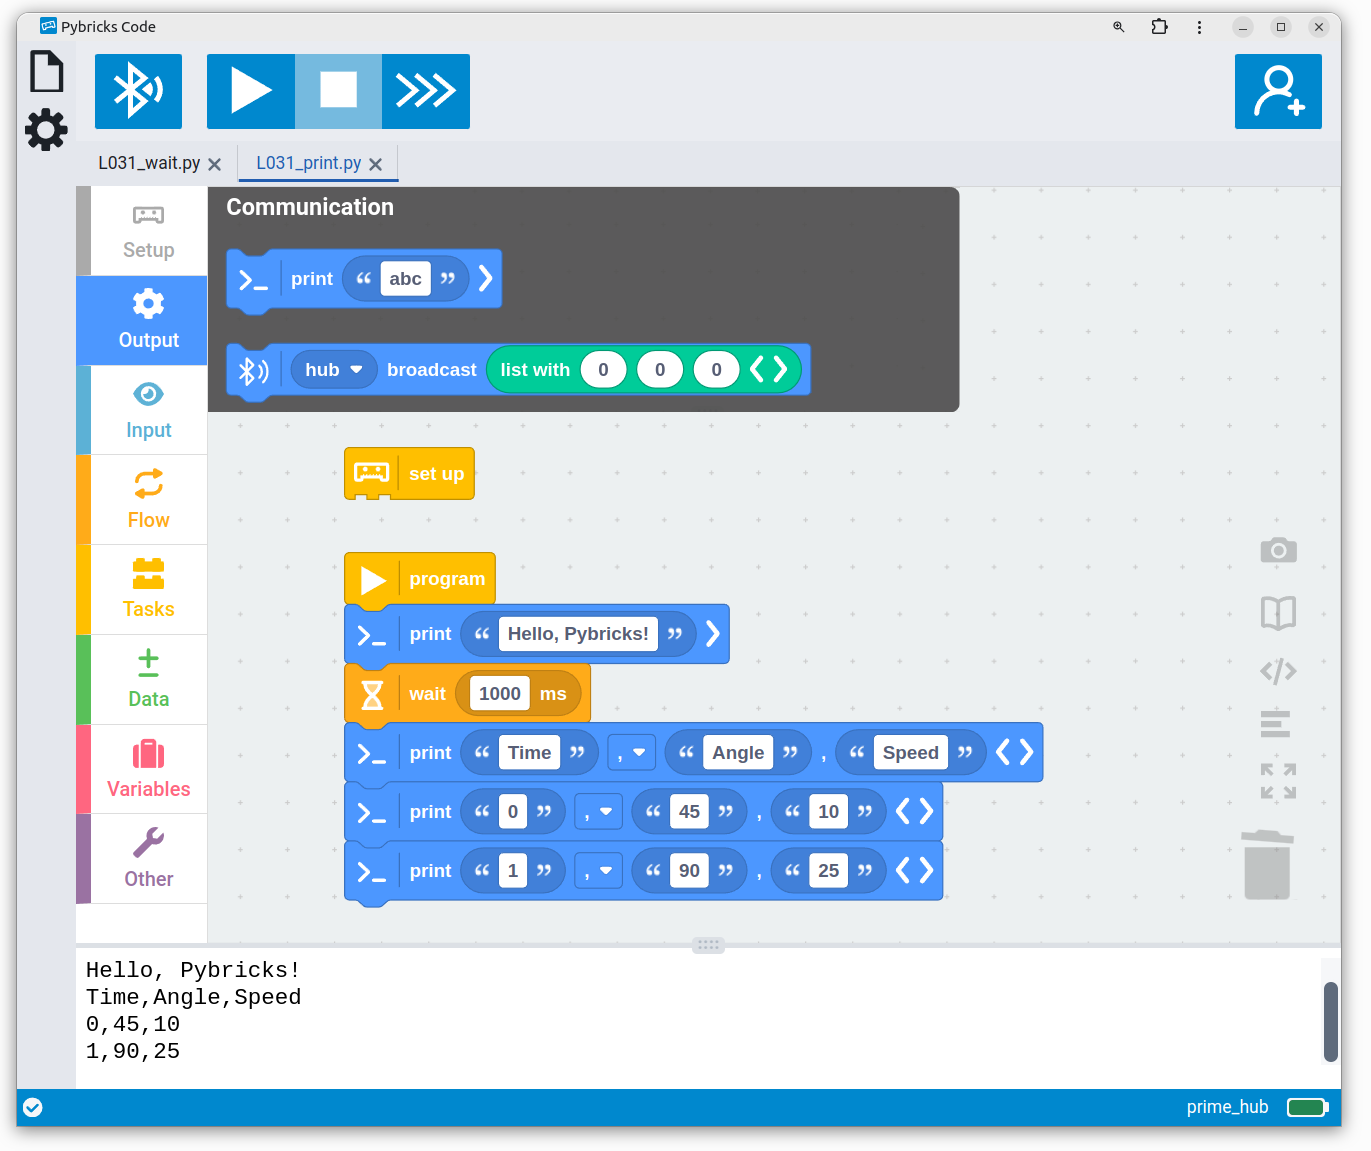Screen dimensions: 1371x1151
Task: Click terminal output line 'Time,Angle,Speed'
Action: [x=193, y=997]
